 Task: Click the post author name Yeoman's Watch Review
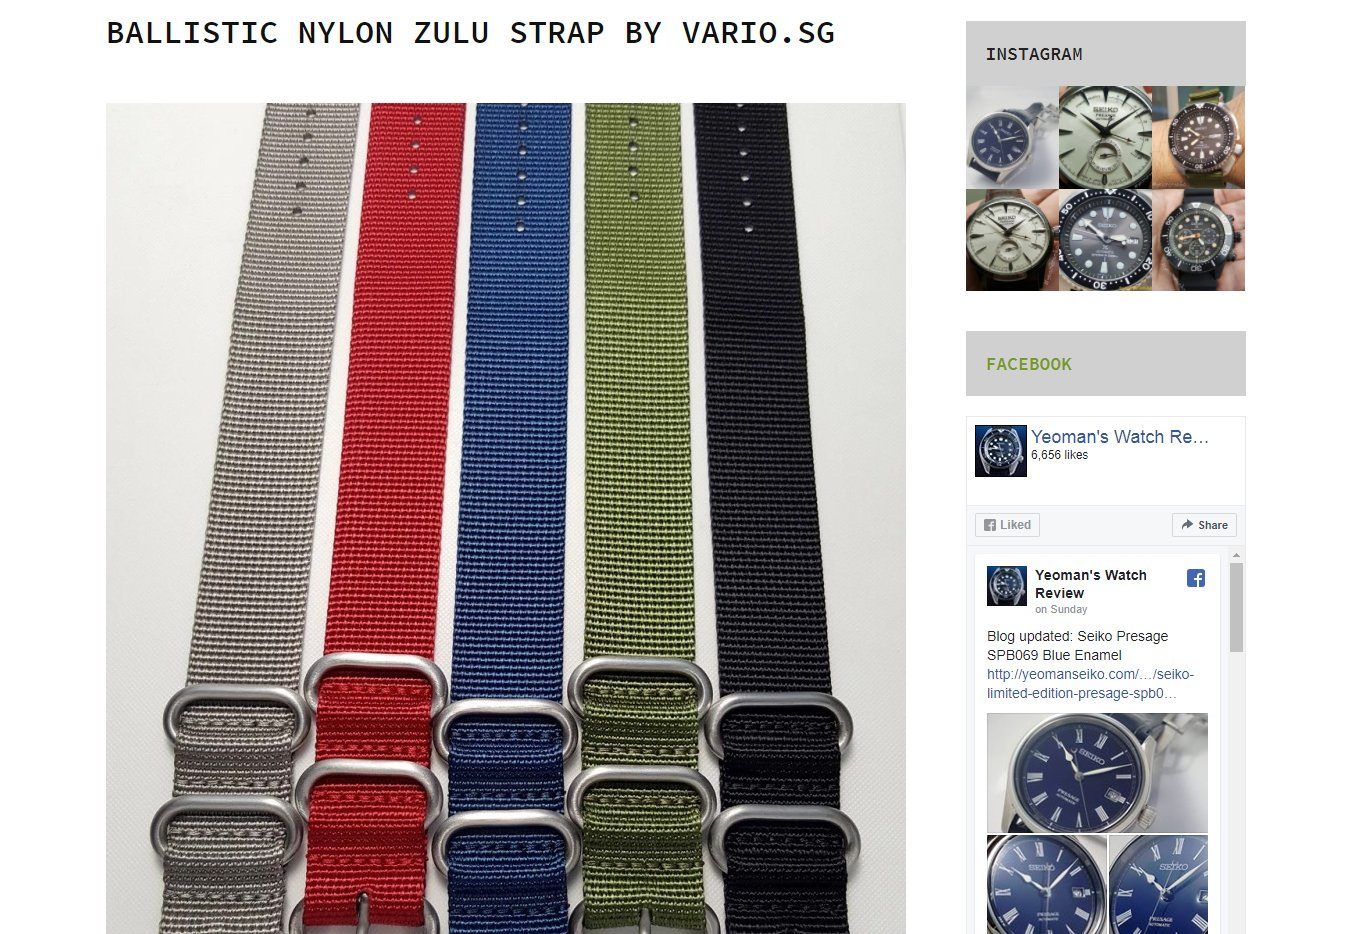point(1091,584)
